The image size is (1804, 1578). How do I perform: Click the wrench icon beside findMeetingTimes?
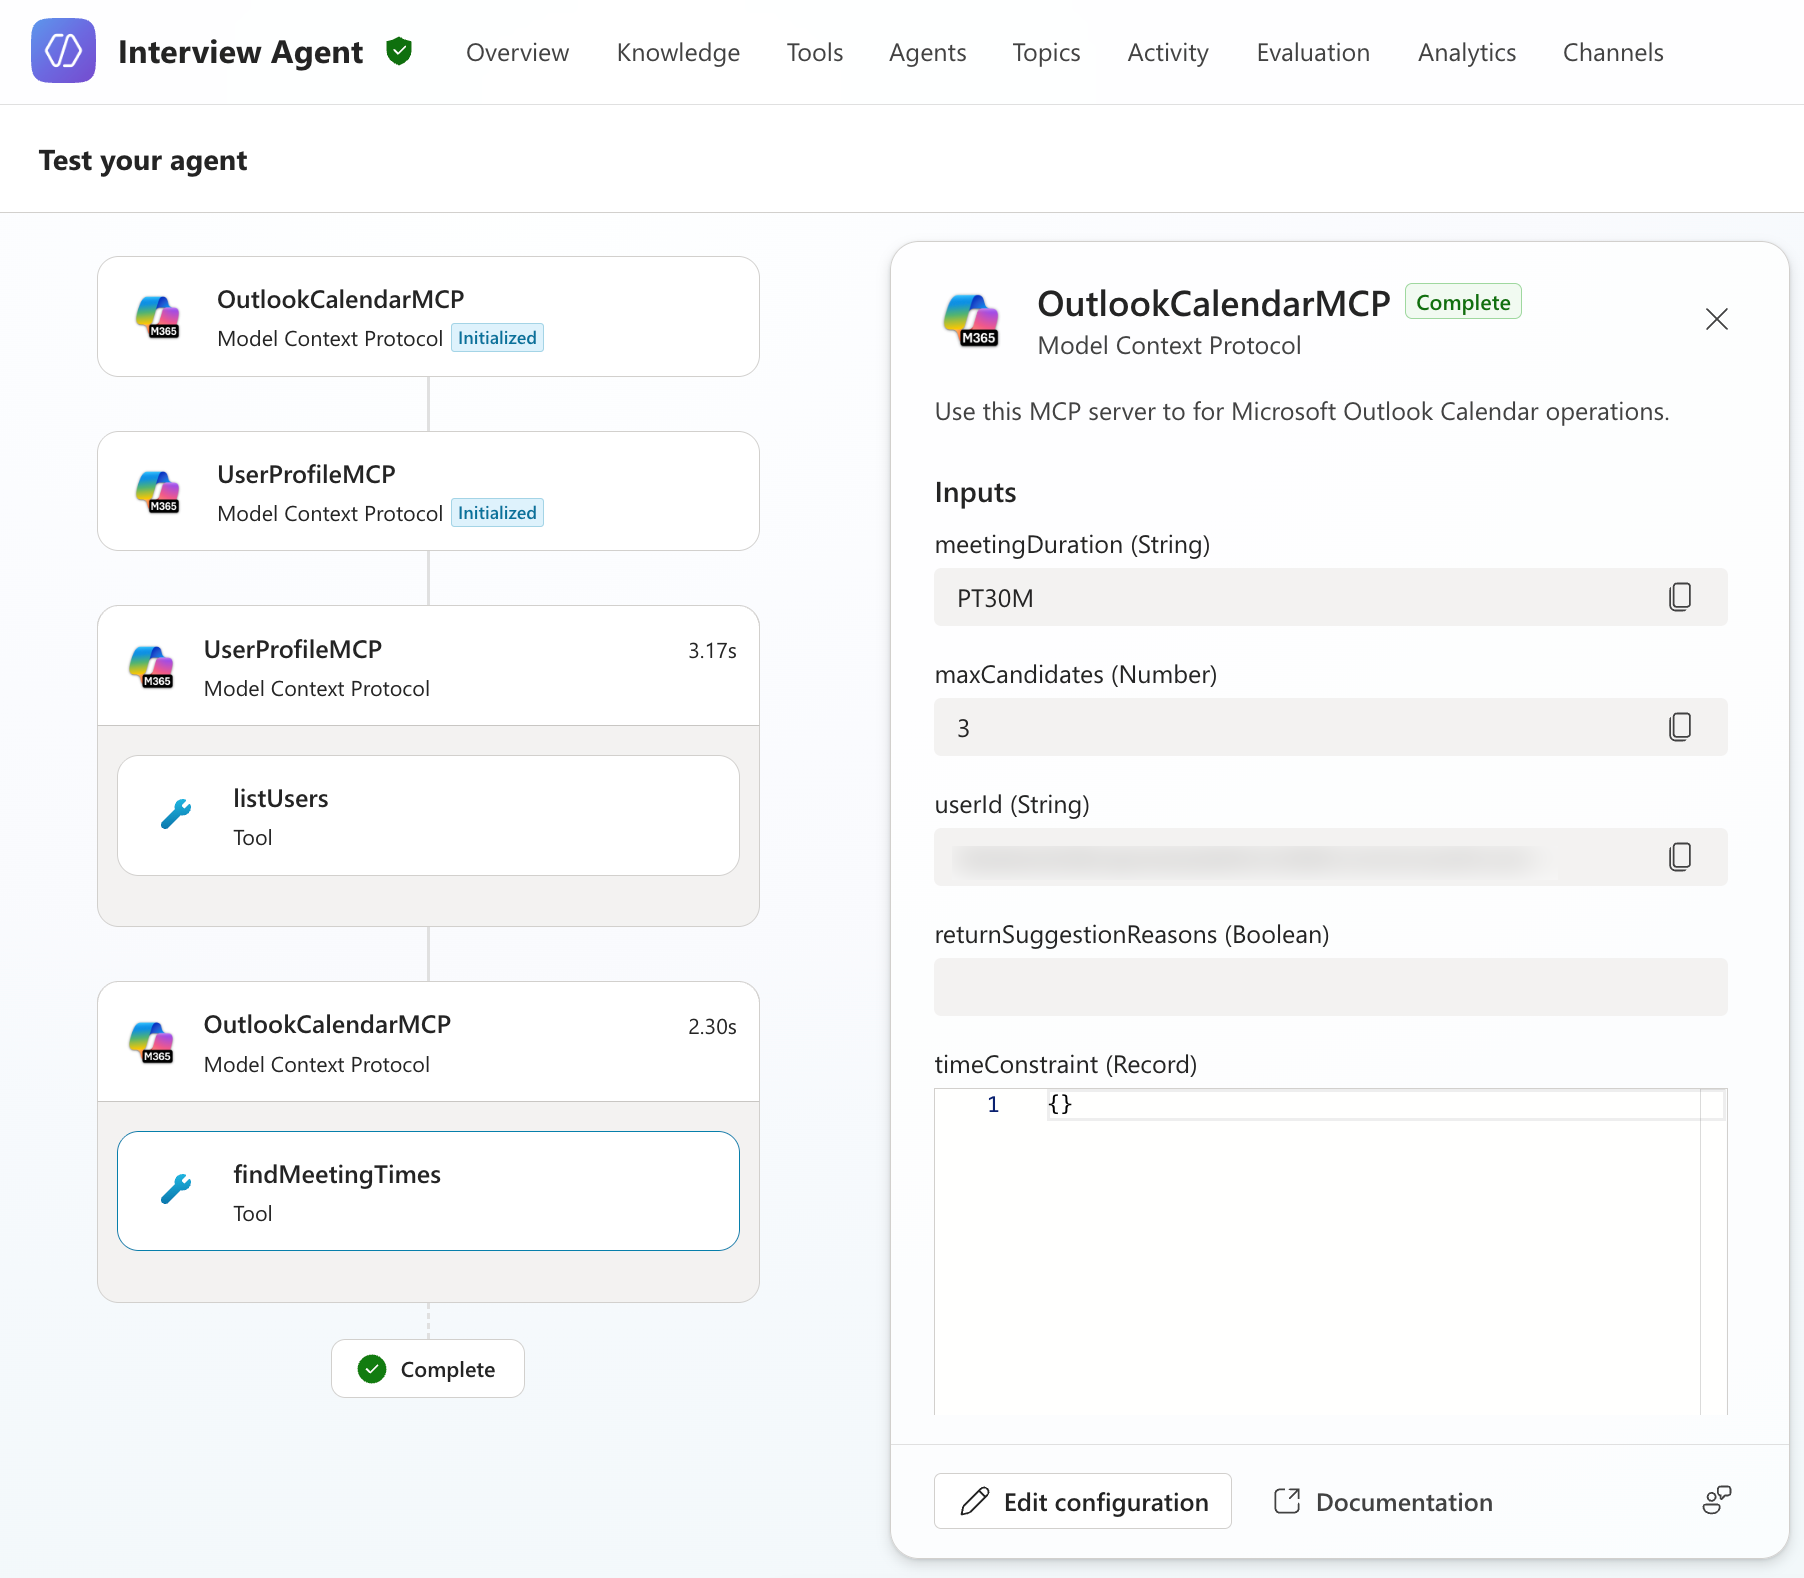(x=176, y=1189)
